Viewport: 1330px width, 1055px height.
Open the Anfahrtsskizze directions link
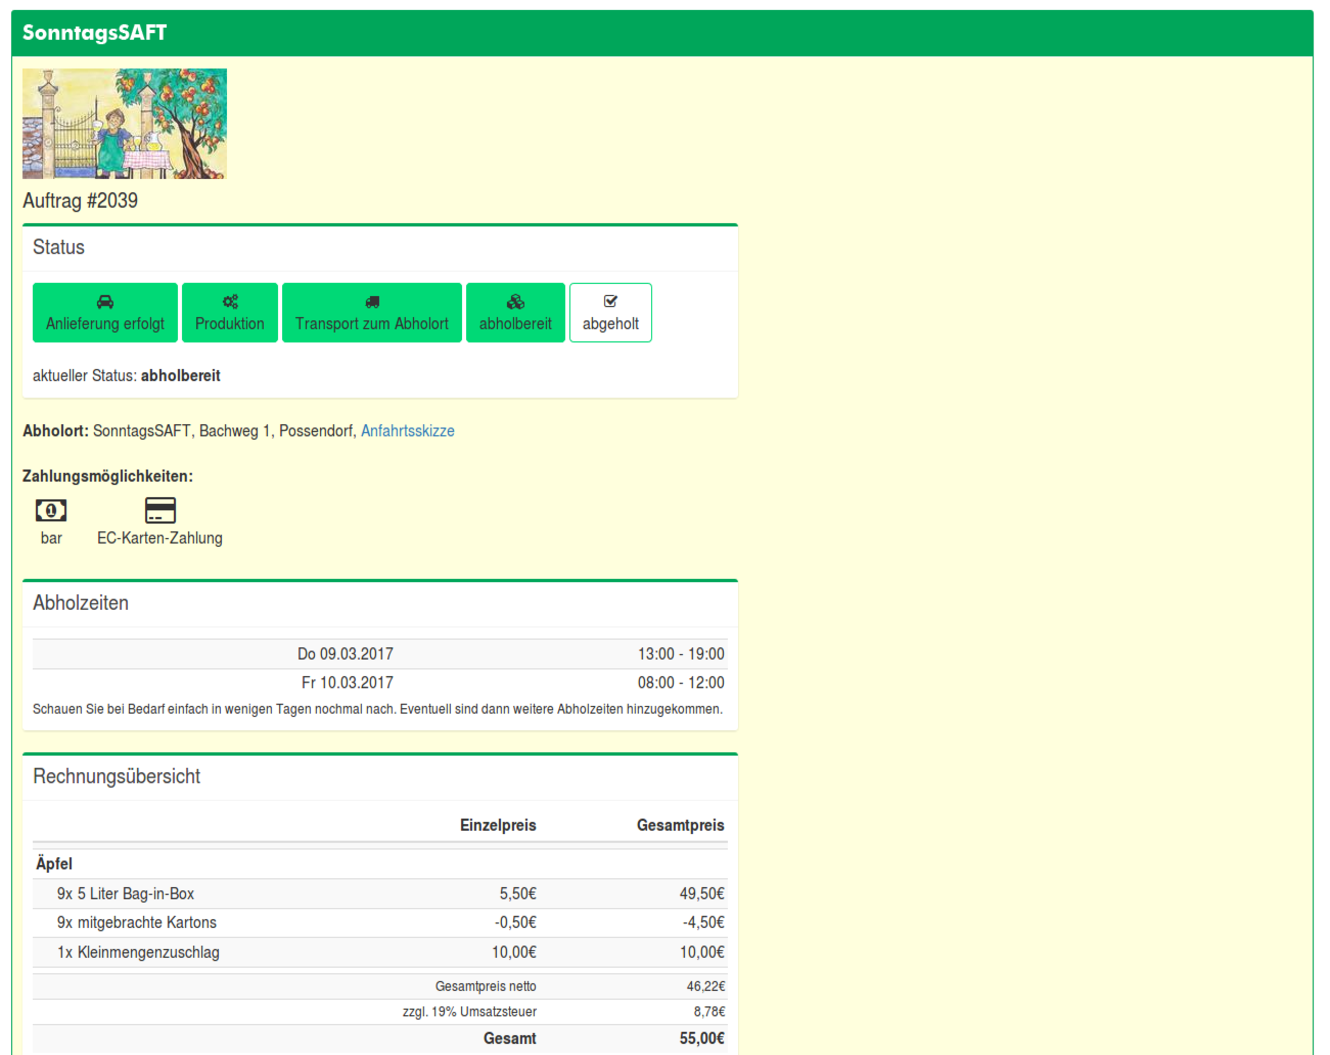[407, 431]
